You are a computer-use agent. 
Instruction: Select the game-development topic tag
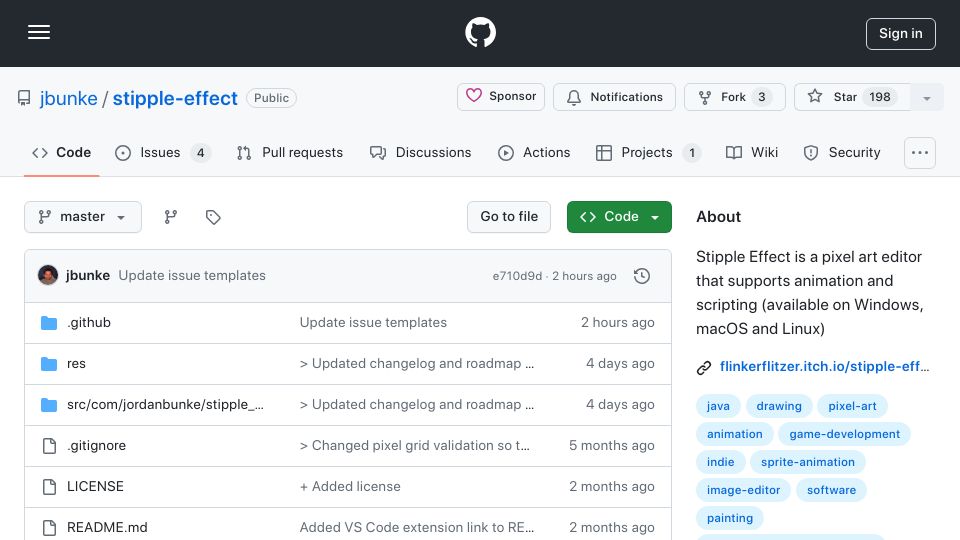click(844, 434)
